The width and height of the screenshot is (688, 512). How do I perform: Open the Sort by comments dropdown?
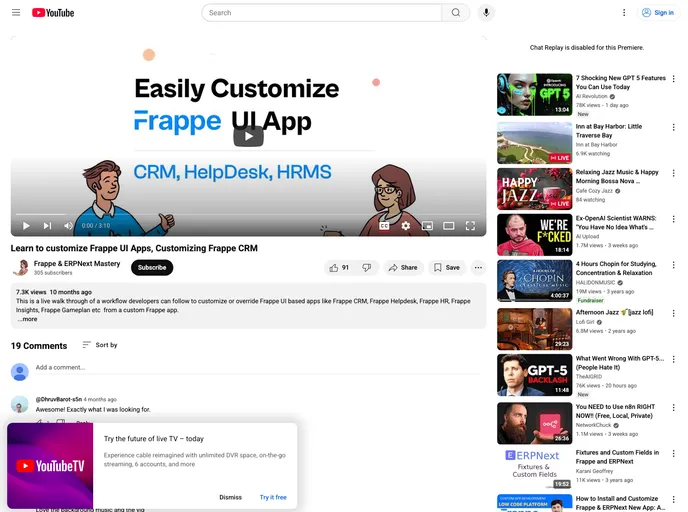pyautogui.click(x=100, y=345)
